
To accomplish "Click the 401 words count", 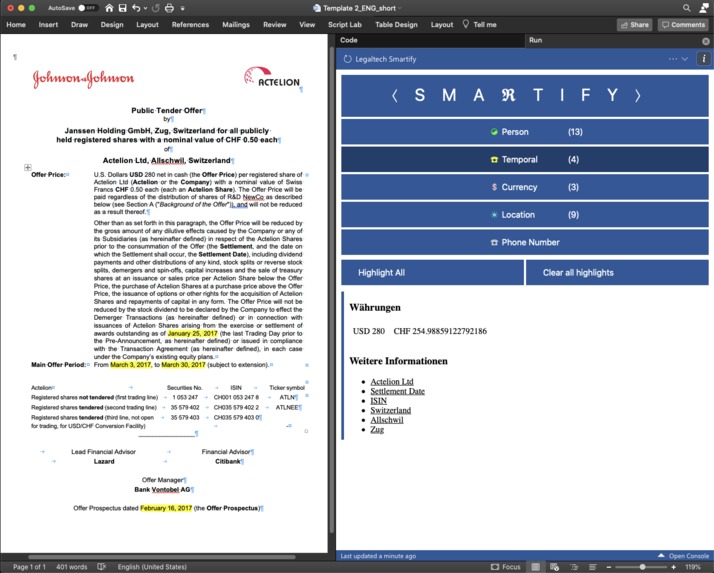I will coord(71,567).
